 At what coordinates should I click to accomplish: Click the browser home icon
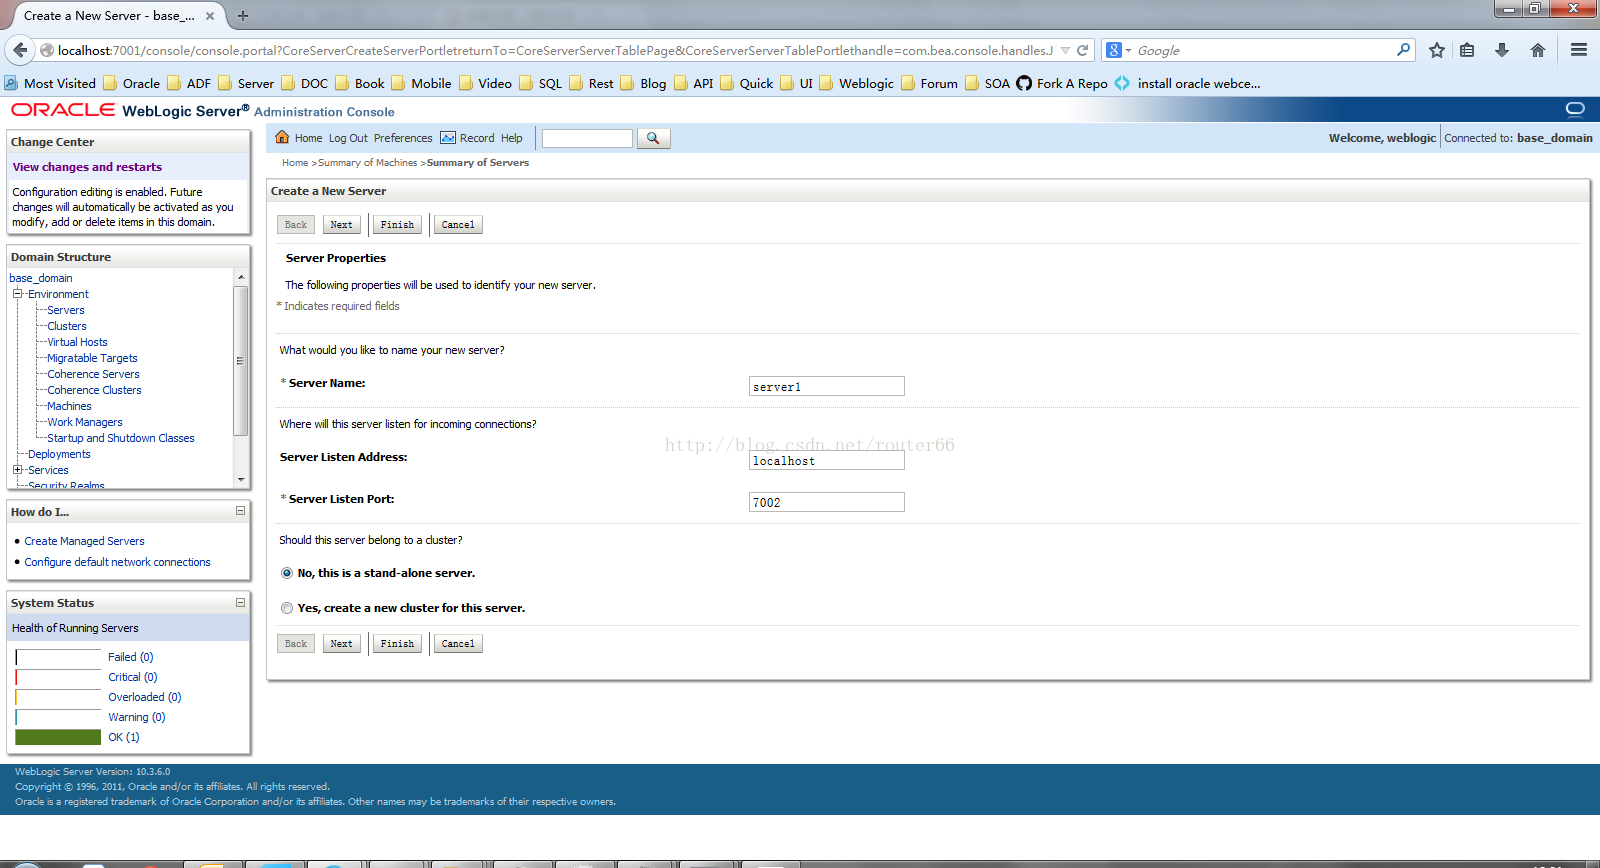[x=1538, y=50]
